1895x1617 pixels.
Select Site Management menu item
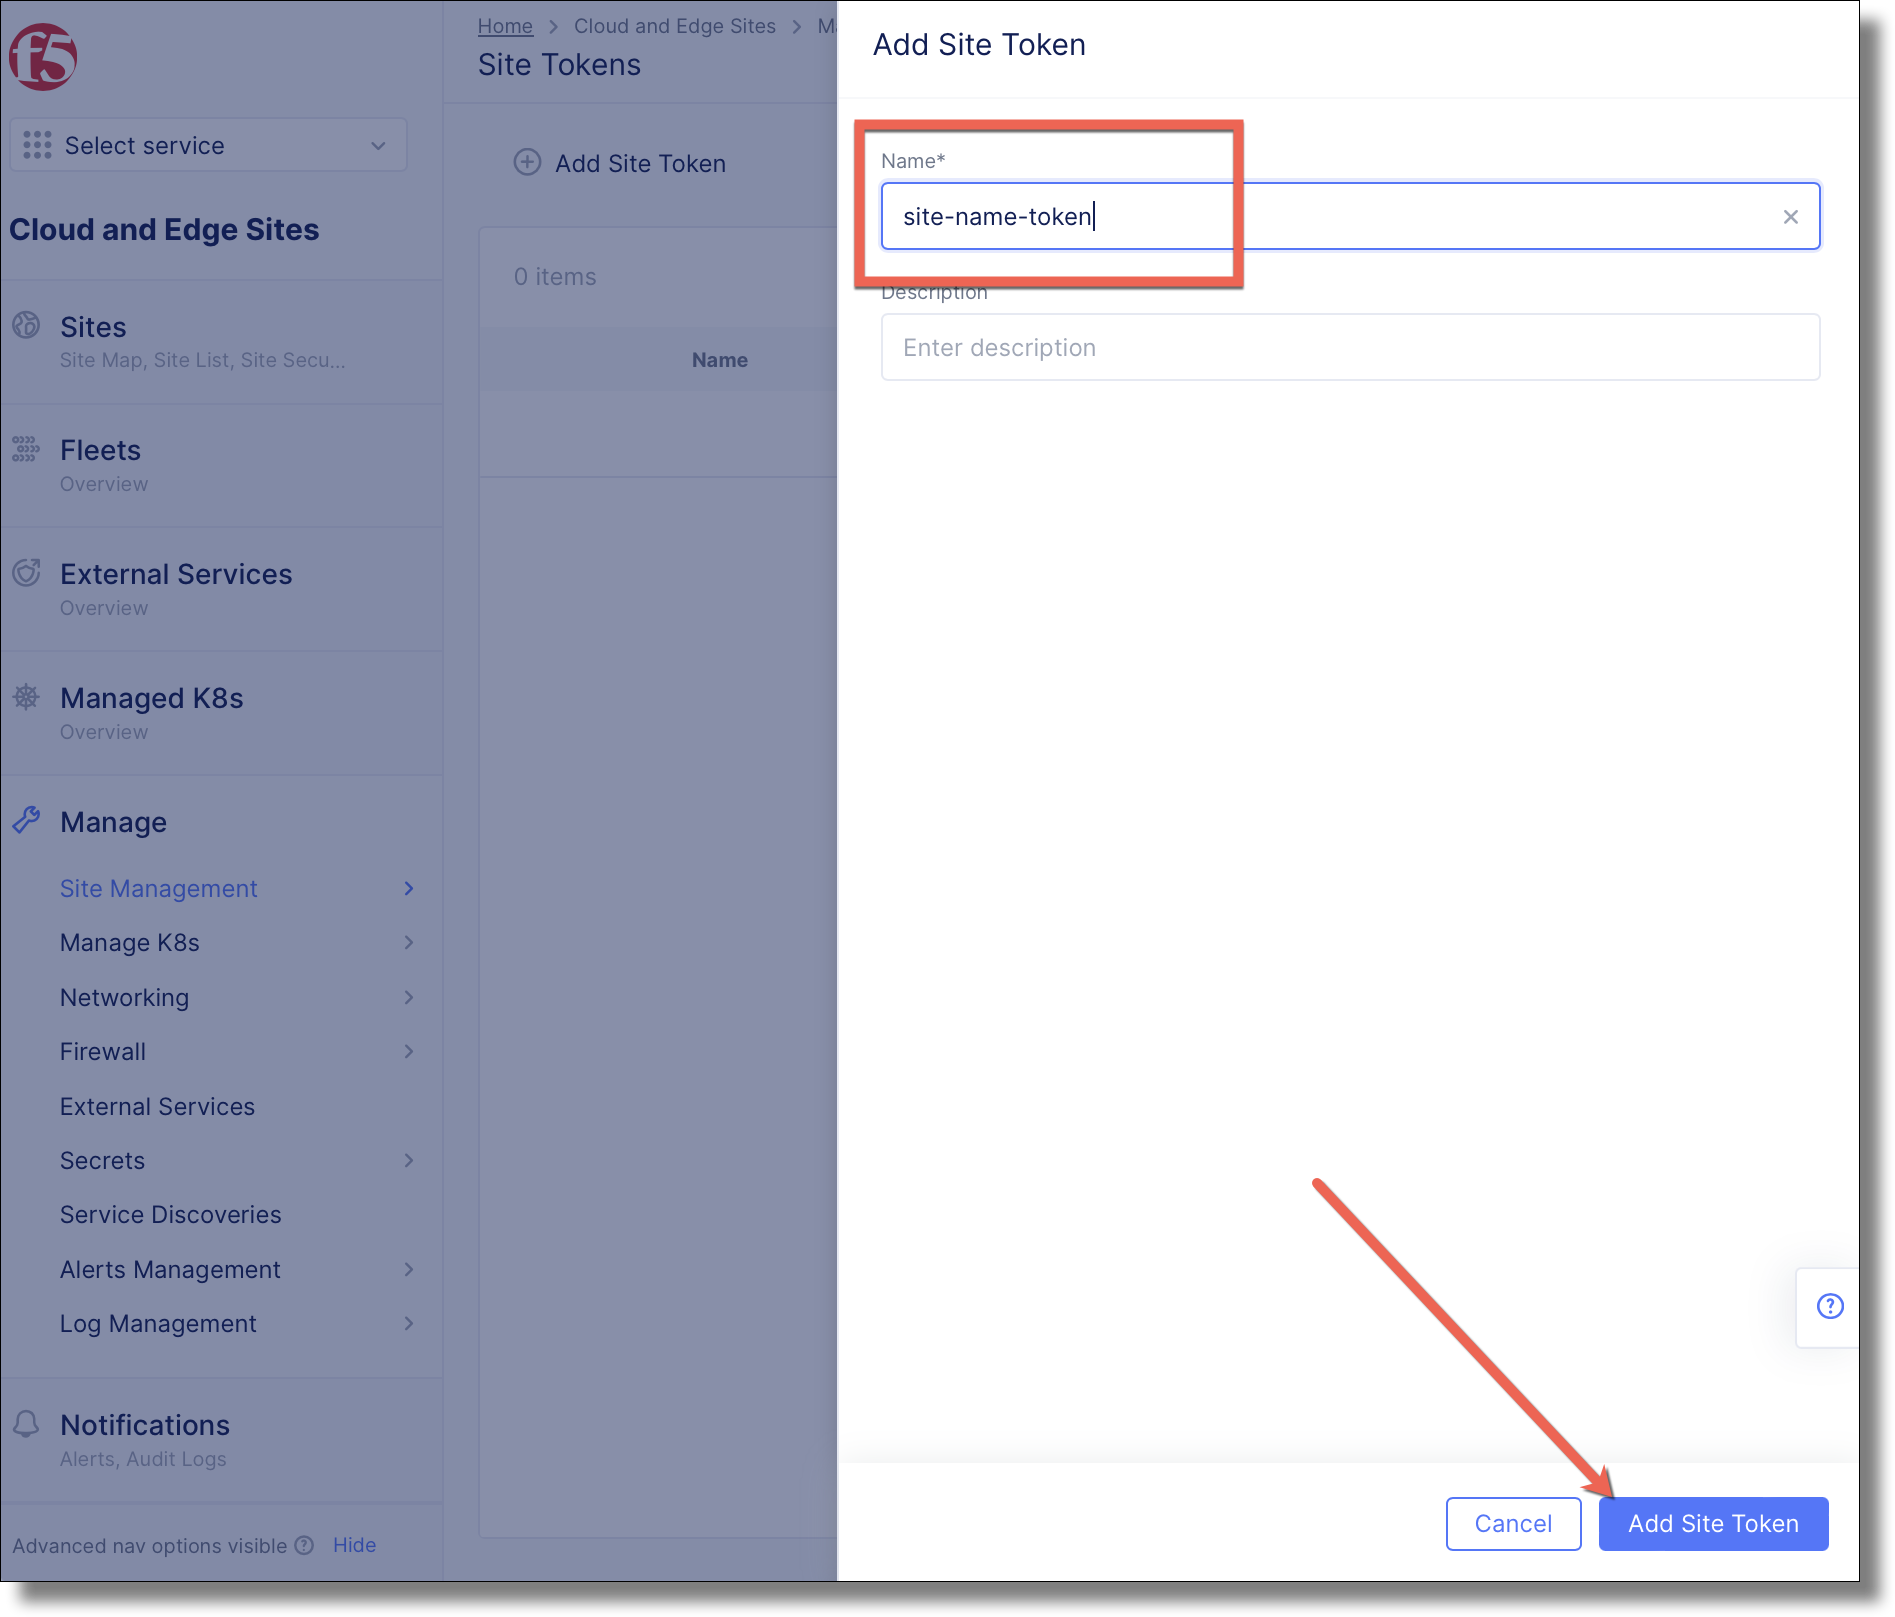(x=158, y=889)
